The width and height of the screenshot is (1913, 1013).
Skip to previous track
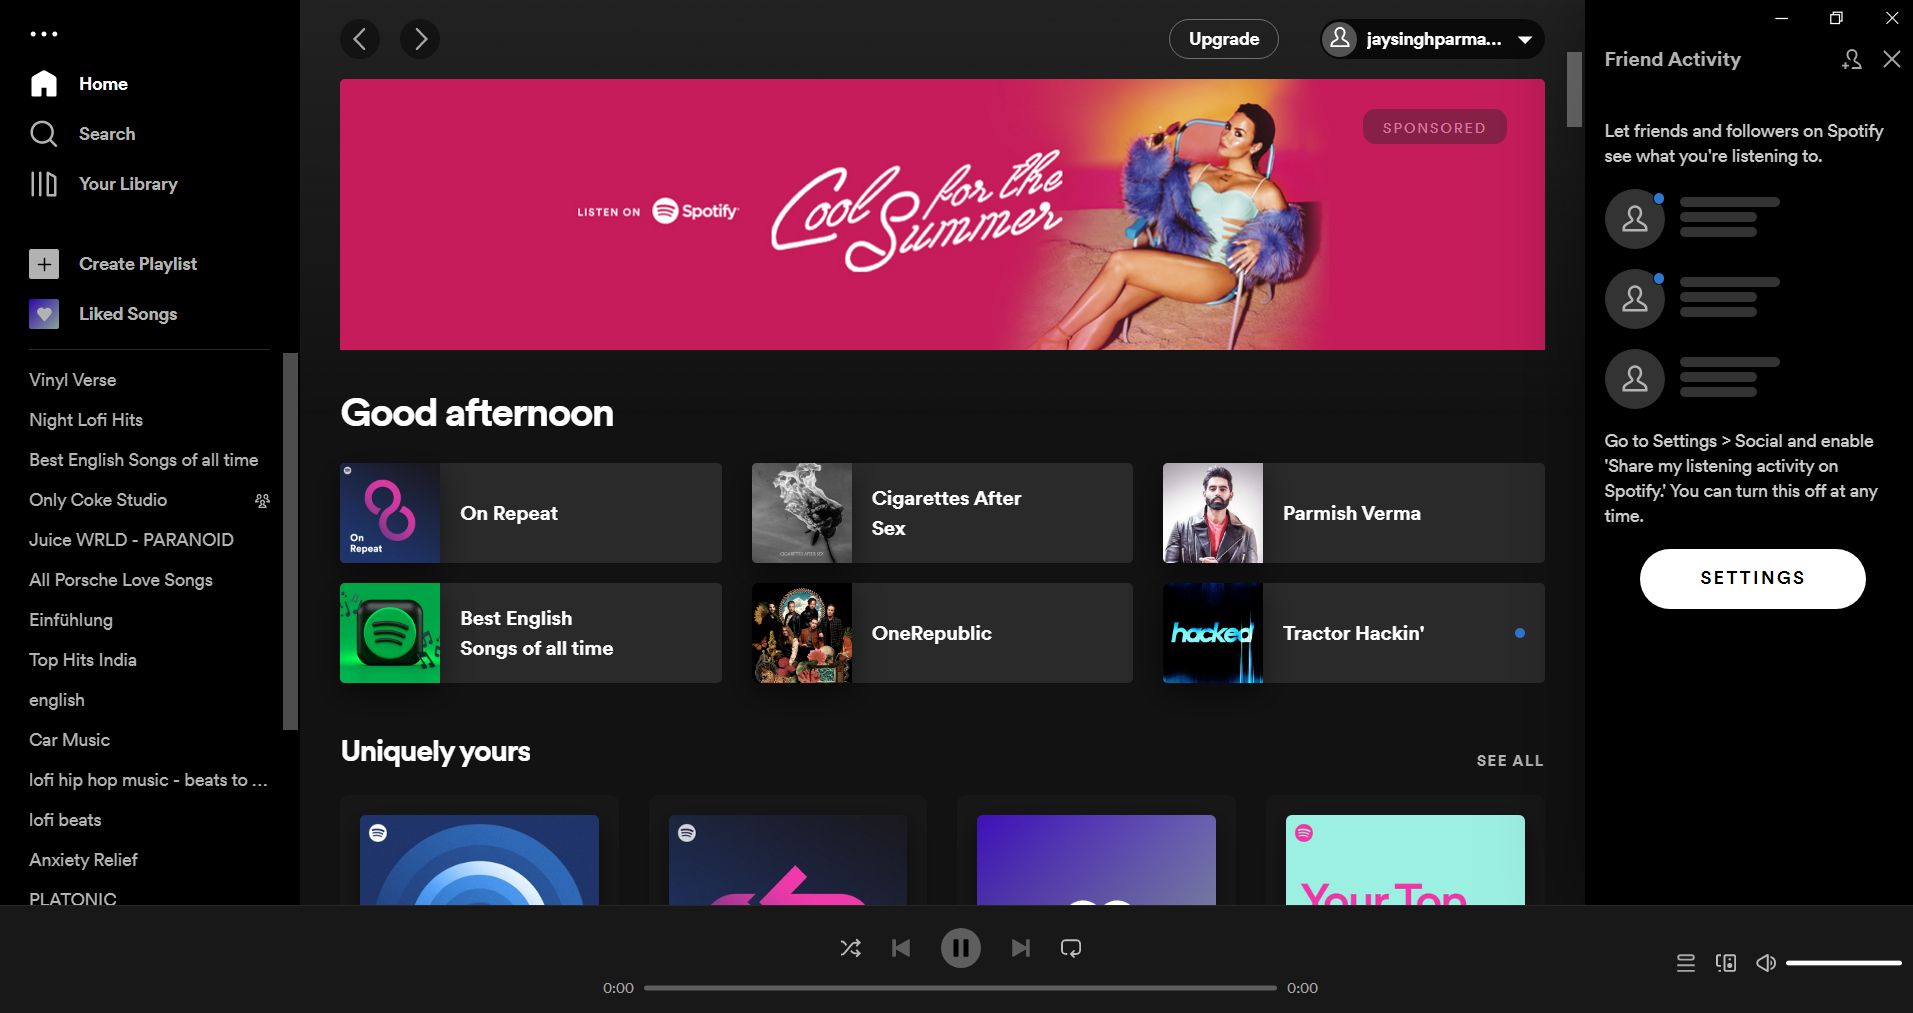(901, 948)
